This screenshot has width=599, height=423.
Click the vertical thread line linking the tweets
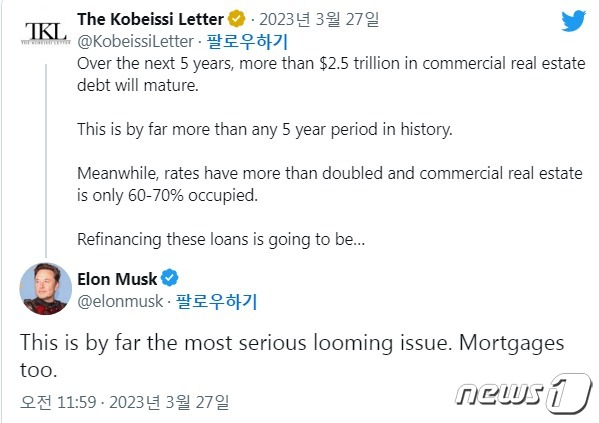pyautogui.click(x=46, y=161)
